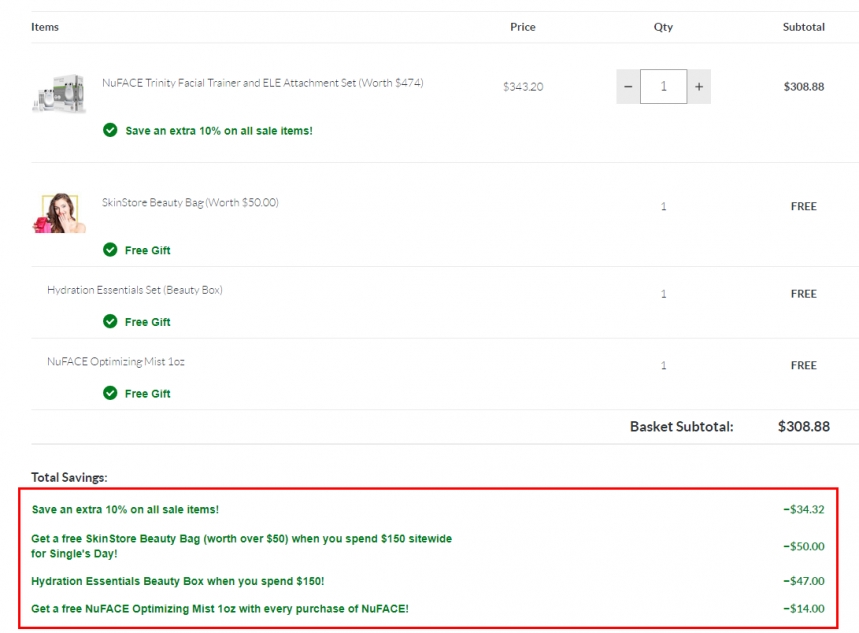Click the Free Gift label under Beauty Bag
The width and height of the screenshot is (859, 633).
148,251
